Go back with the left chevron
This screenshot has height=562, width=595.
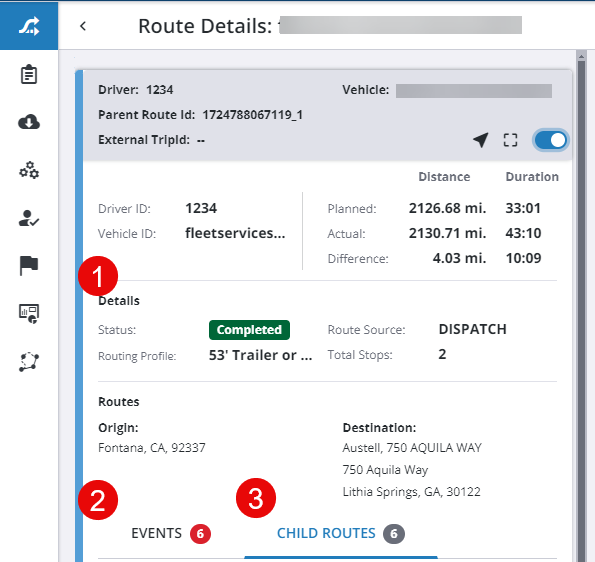(83, 26)
